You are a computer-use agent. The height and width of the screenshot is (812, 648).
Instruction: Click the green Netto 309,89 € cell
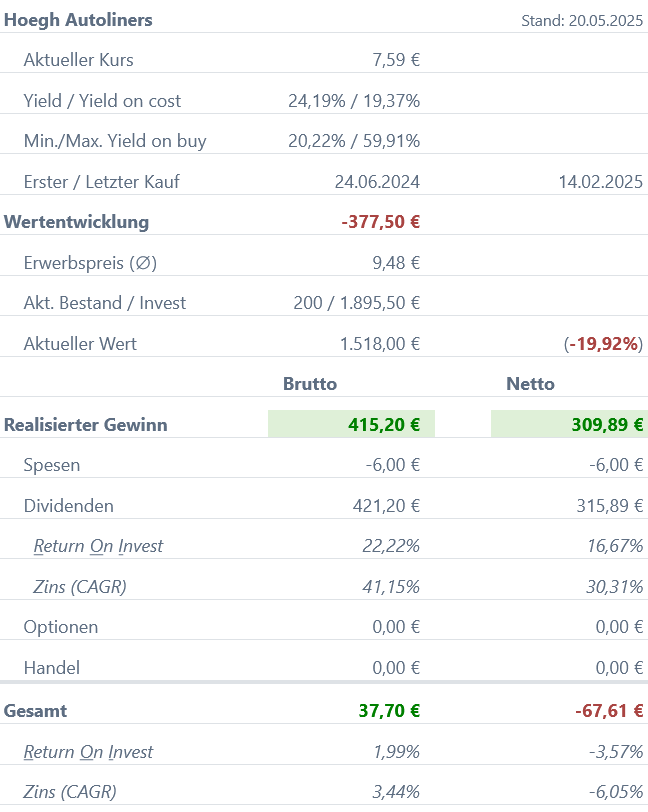click(569, 424)
